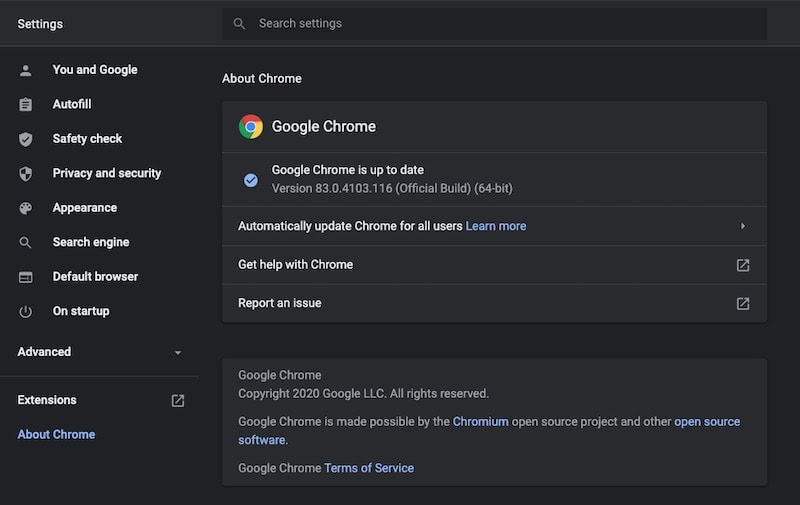
Task: Click the Appearance palette icon
Action: pyautogui.click(x=26, y=208)
